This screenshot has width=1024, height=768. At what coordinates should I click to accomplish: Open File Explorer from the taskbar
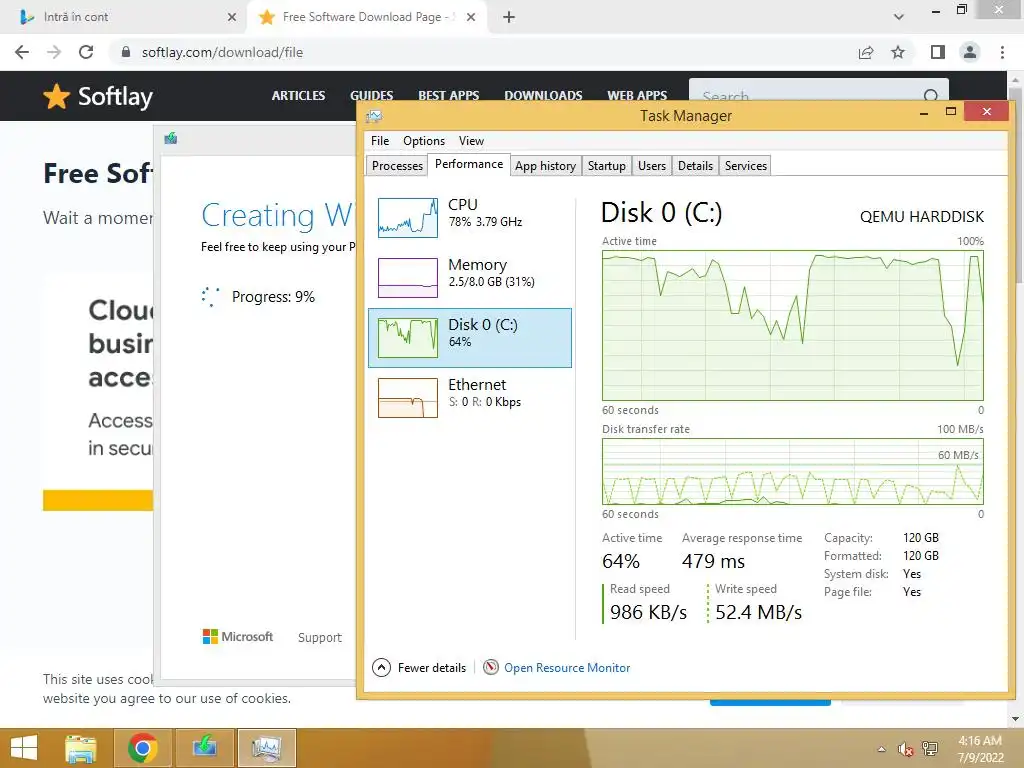(81, 748)
